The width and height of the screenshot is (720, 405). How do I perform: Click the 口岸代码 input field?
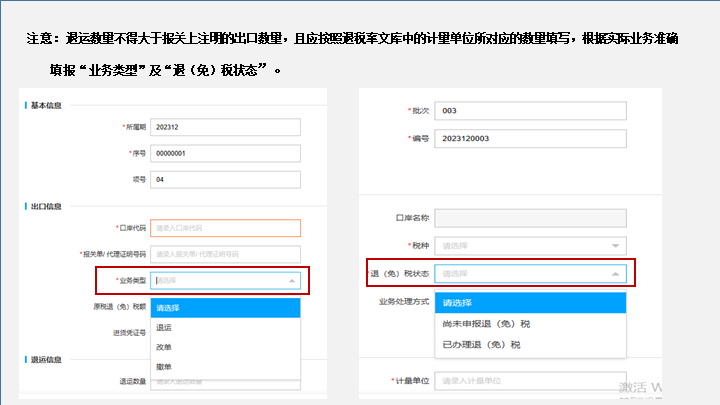225,228
